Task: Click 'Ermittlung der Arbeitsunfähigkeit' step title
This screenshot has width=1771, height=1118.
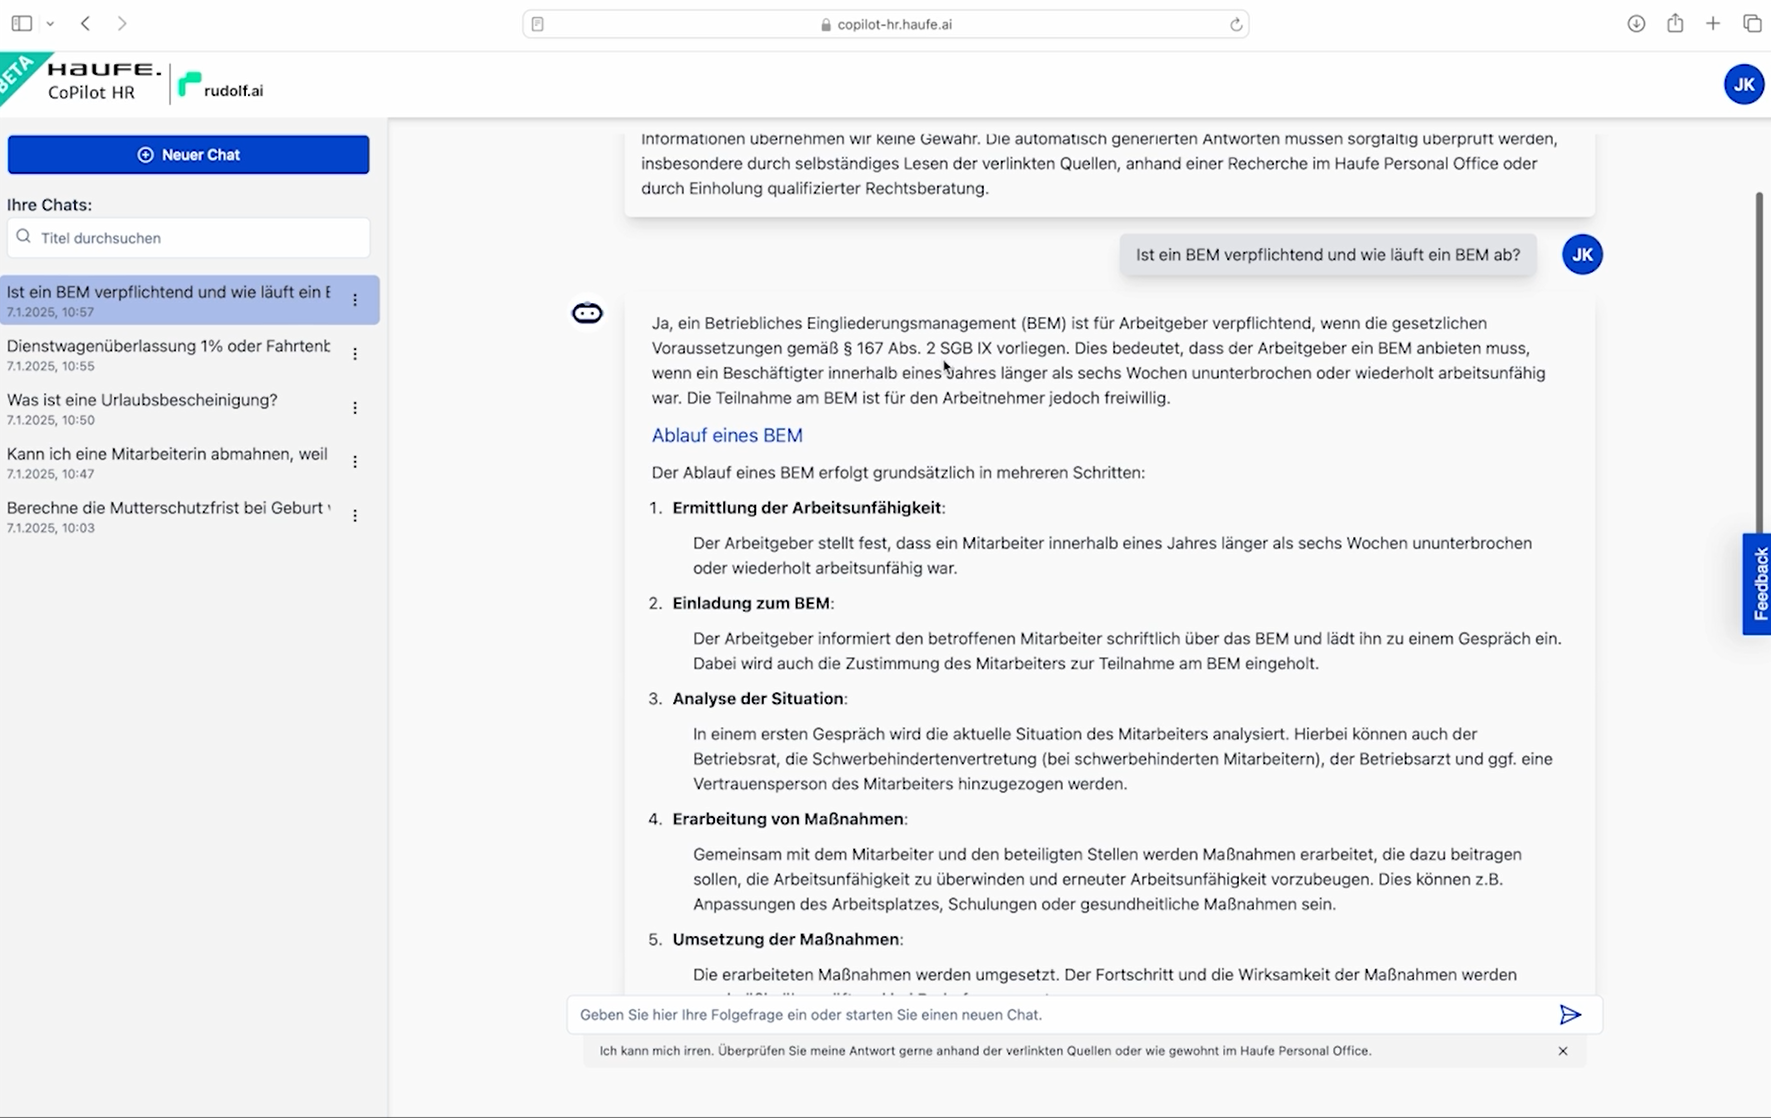Action: click(x=807, y=508)
